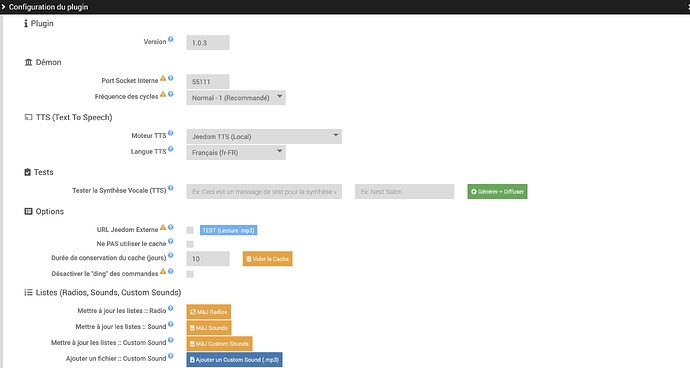Click Listes (Radios, Sounds, Custom Sounds) heading
690x368 pixels.
[x=108, y=292]
